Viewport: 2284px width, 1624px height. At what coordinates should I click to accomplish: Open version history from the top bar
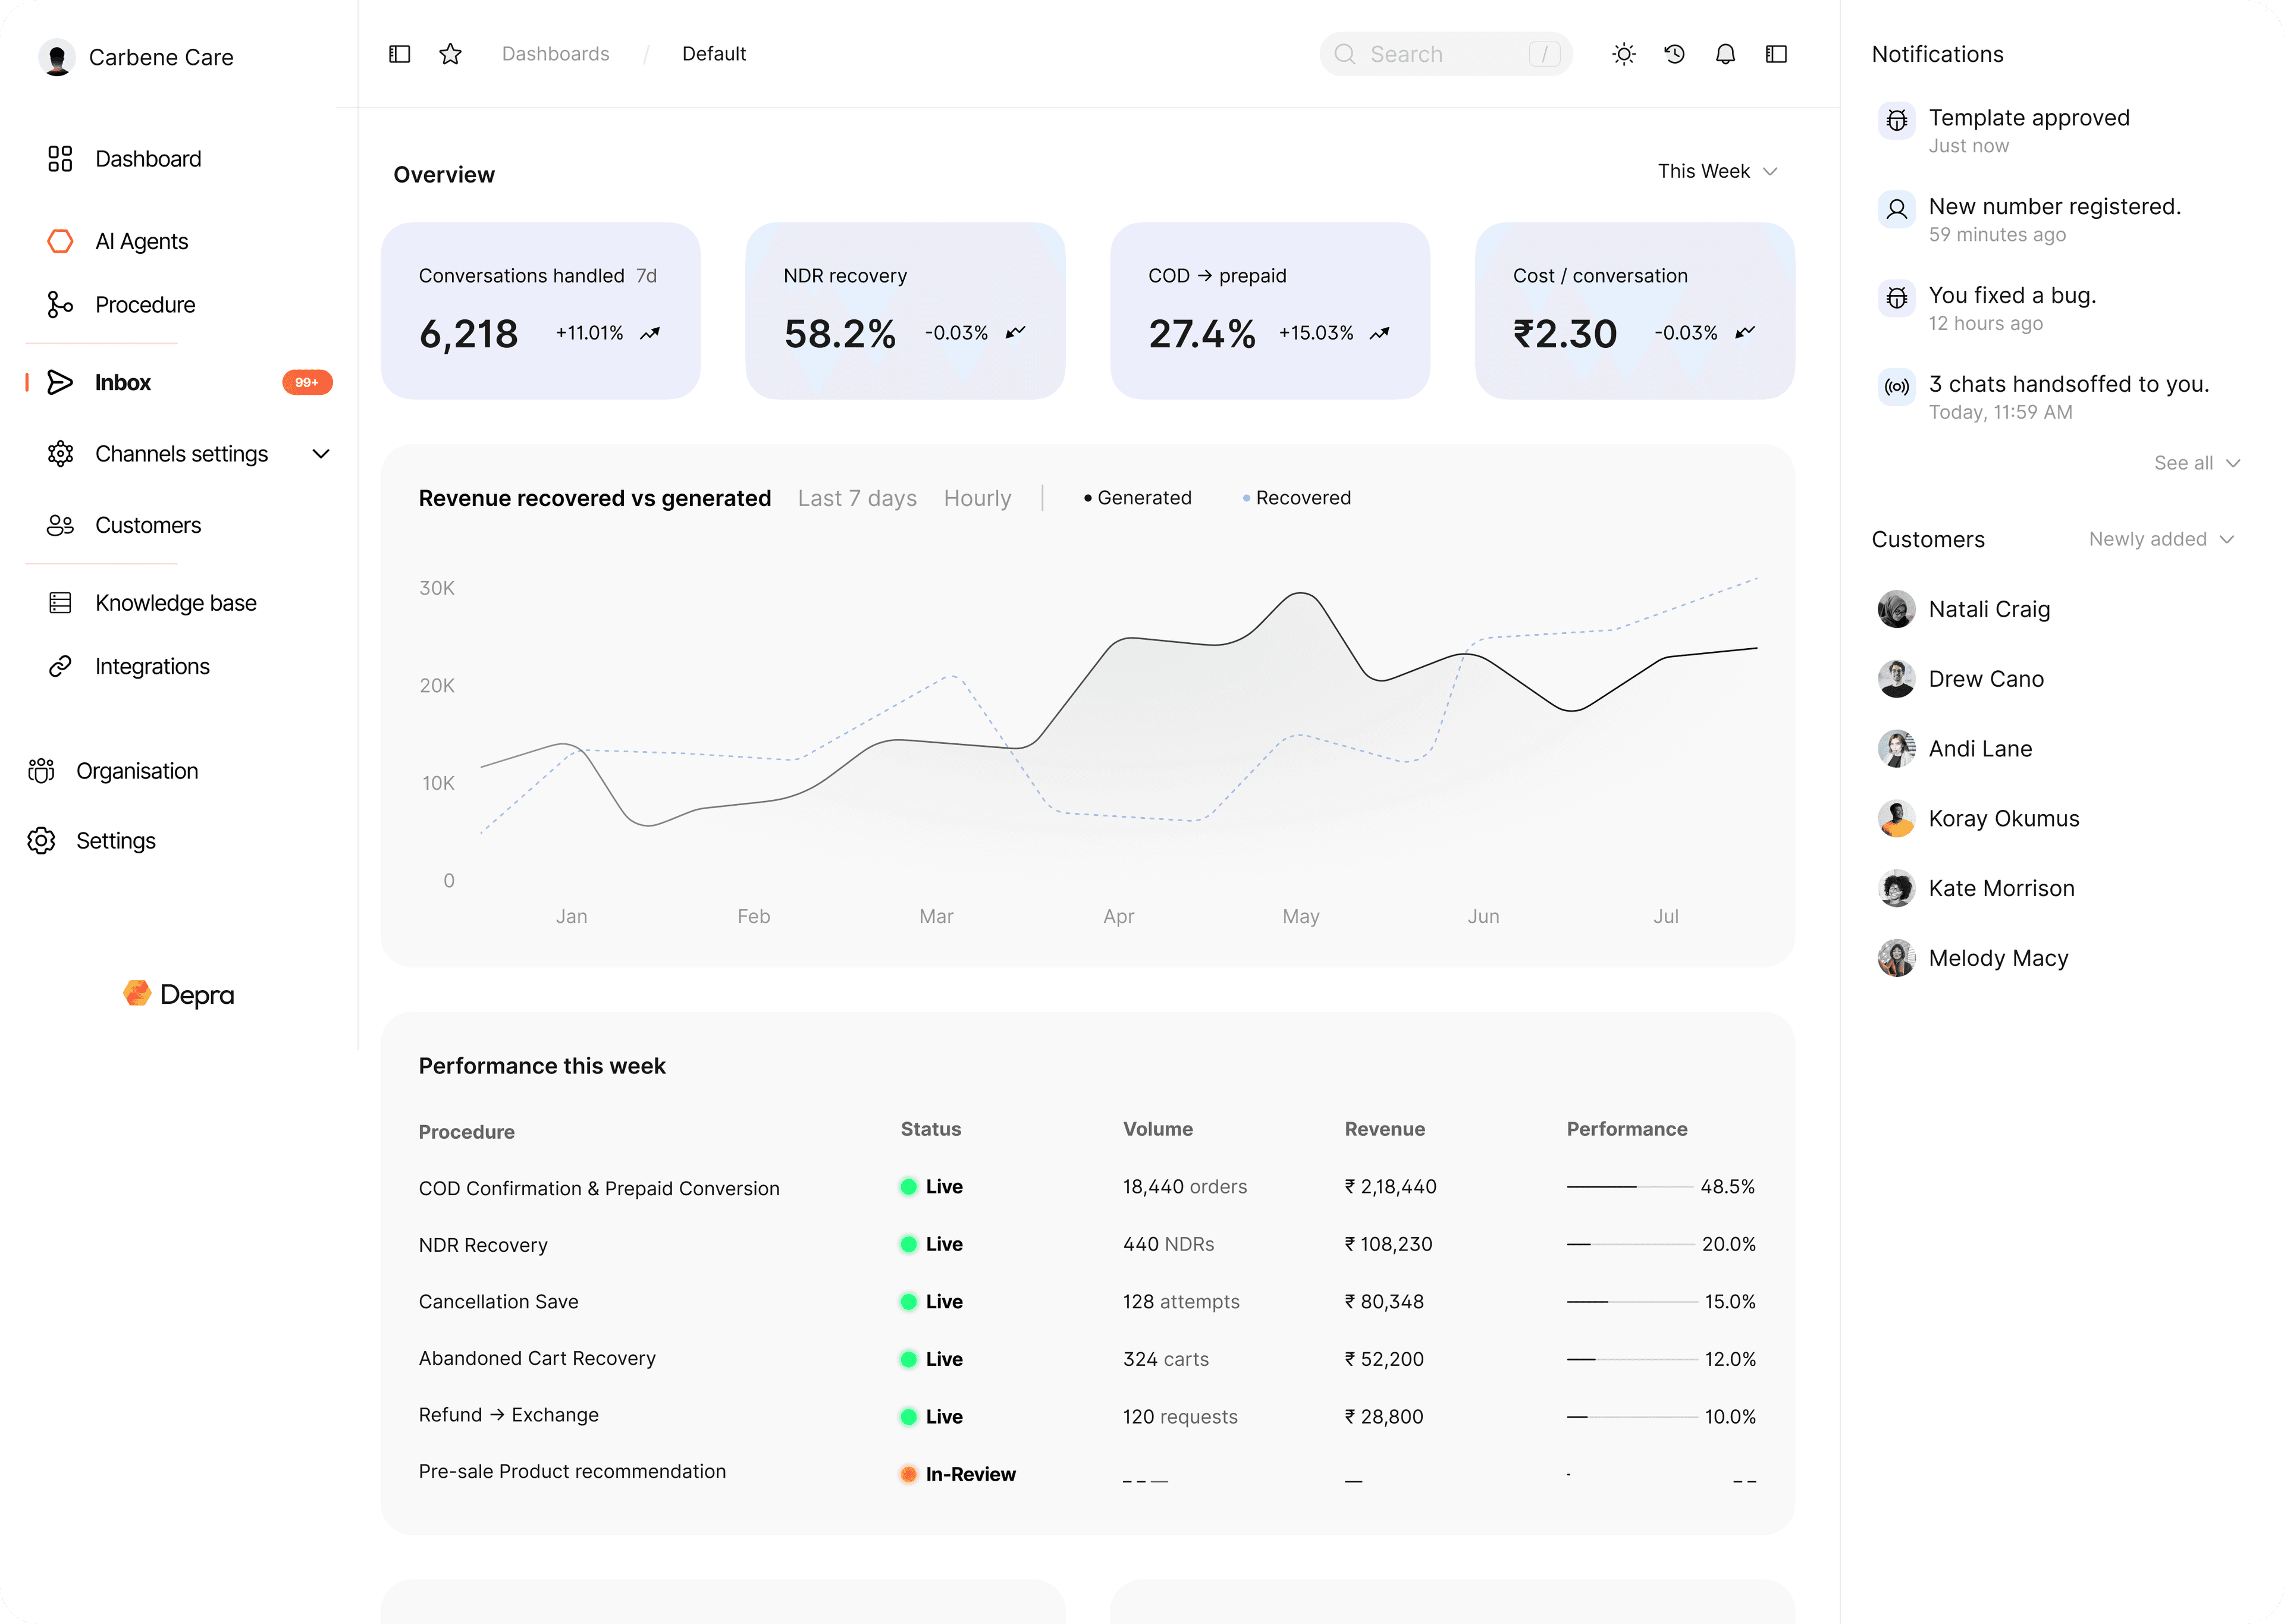click(1675, 54)
